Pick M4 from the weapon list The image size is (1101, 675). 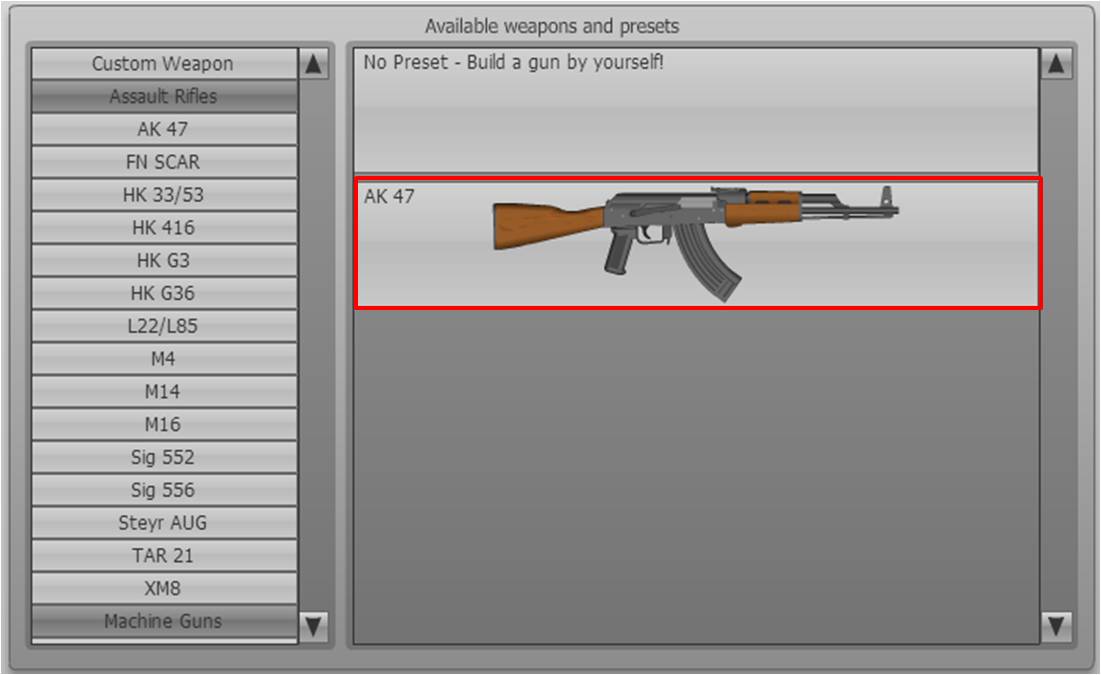(164, 358)
